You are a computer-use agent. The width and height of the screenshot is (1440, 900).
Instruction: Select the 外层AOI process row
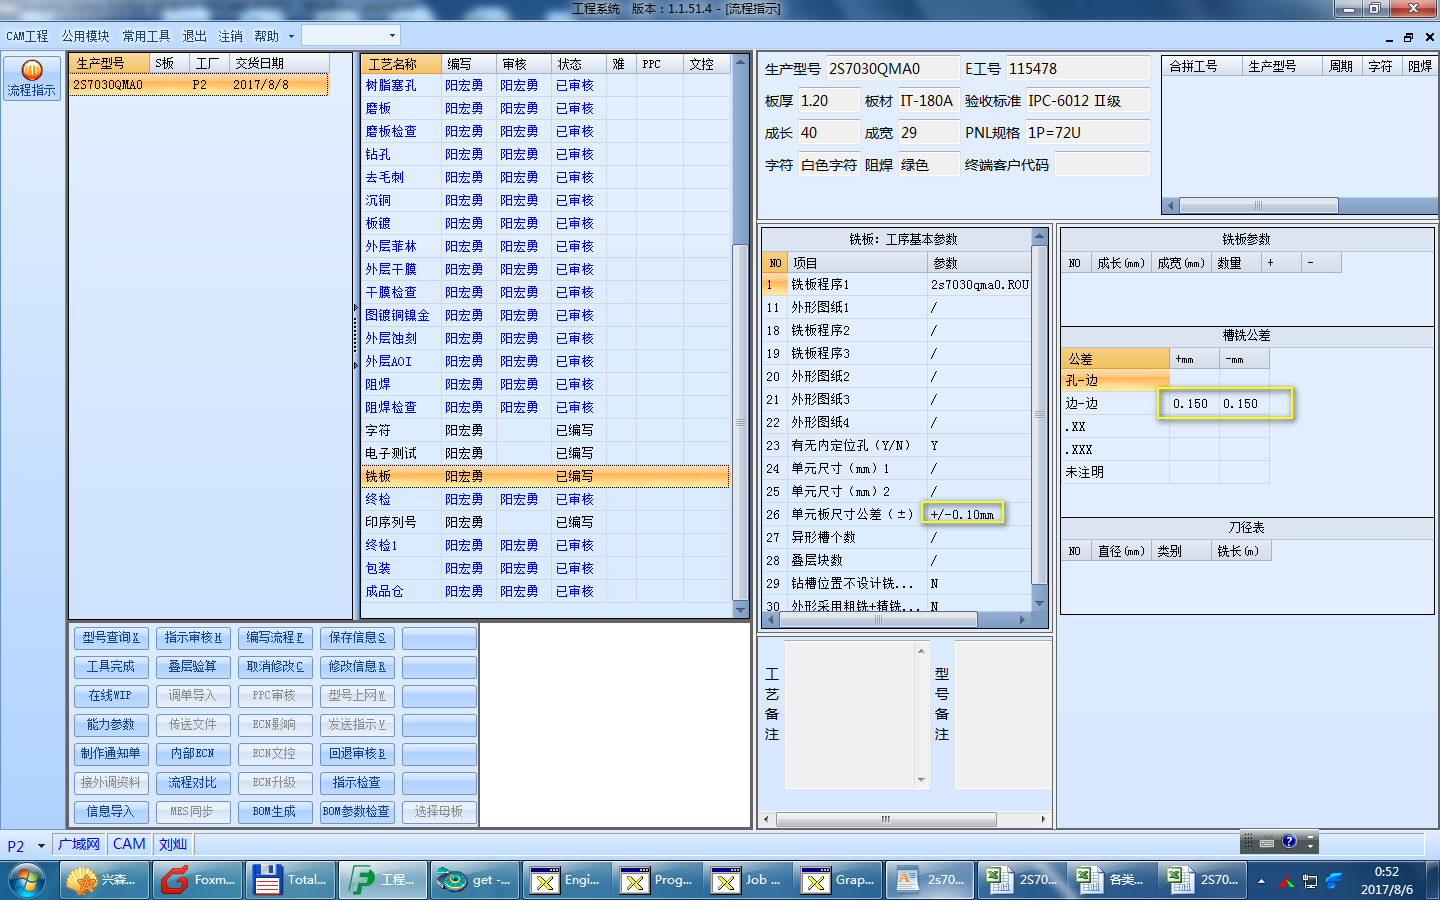click(x=546, y=361)
